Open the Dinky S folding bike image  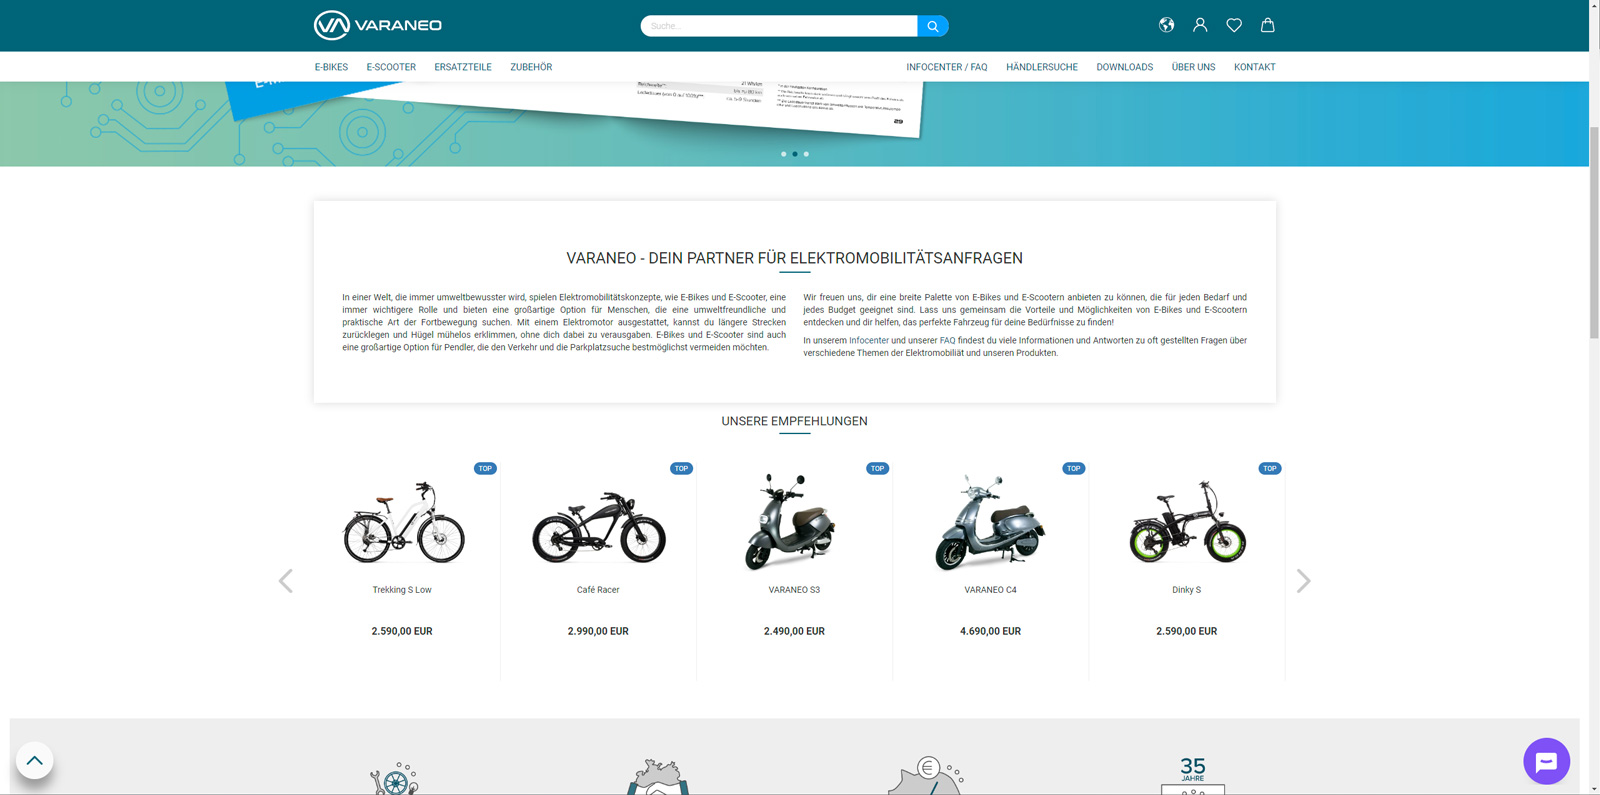[1187, 522]
